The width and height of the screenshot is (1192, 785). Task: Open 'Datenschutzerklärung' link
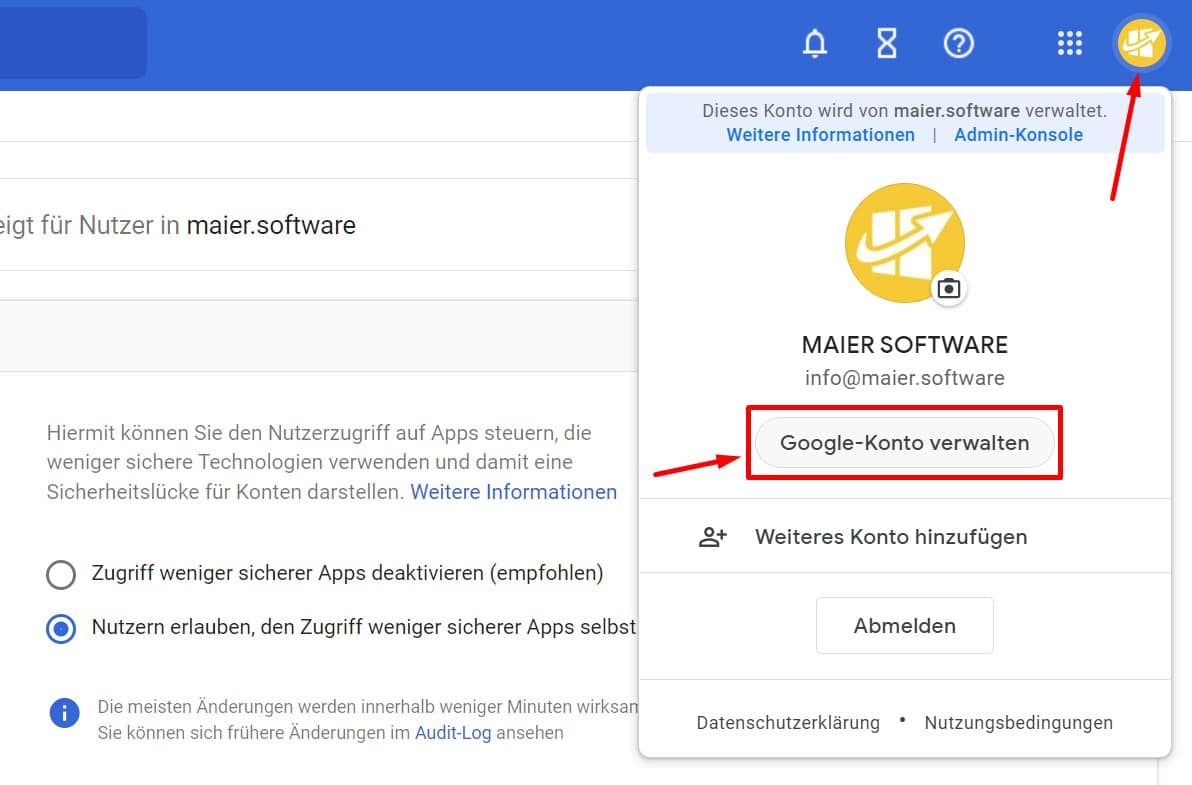788,723
